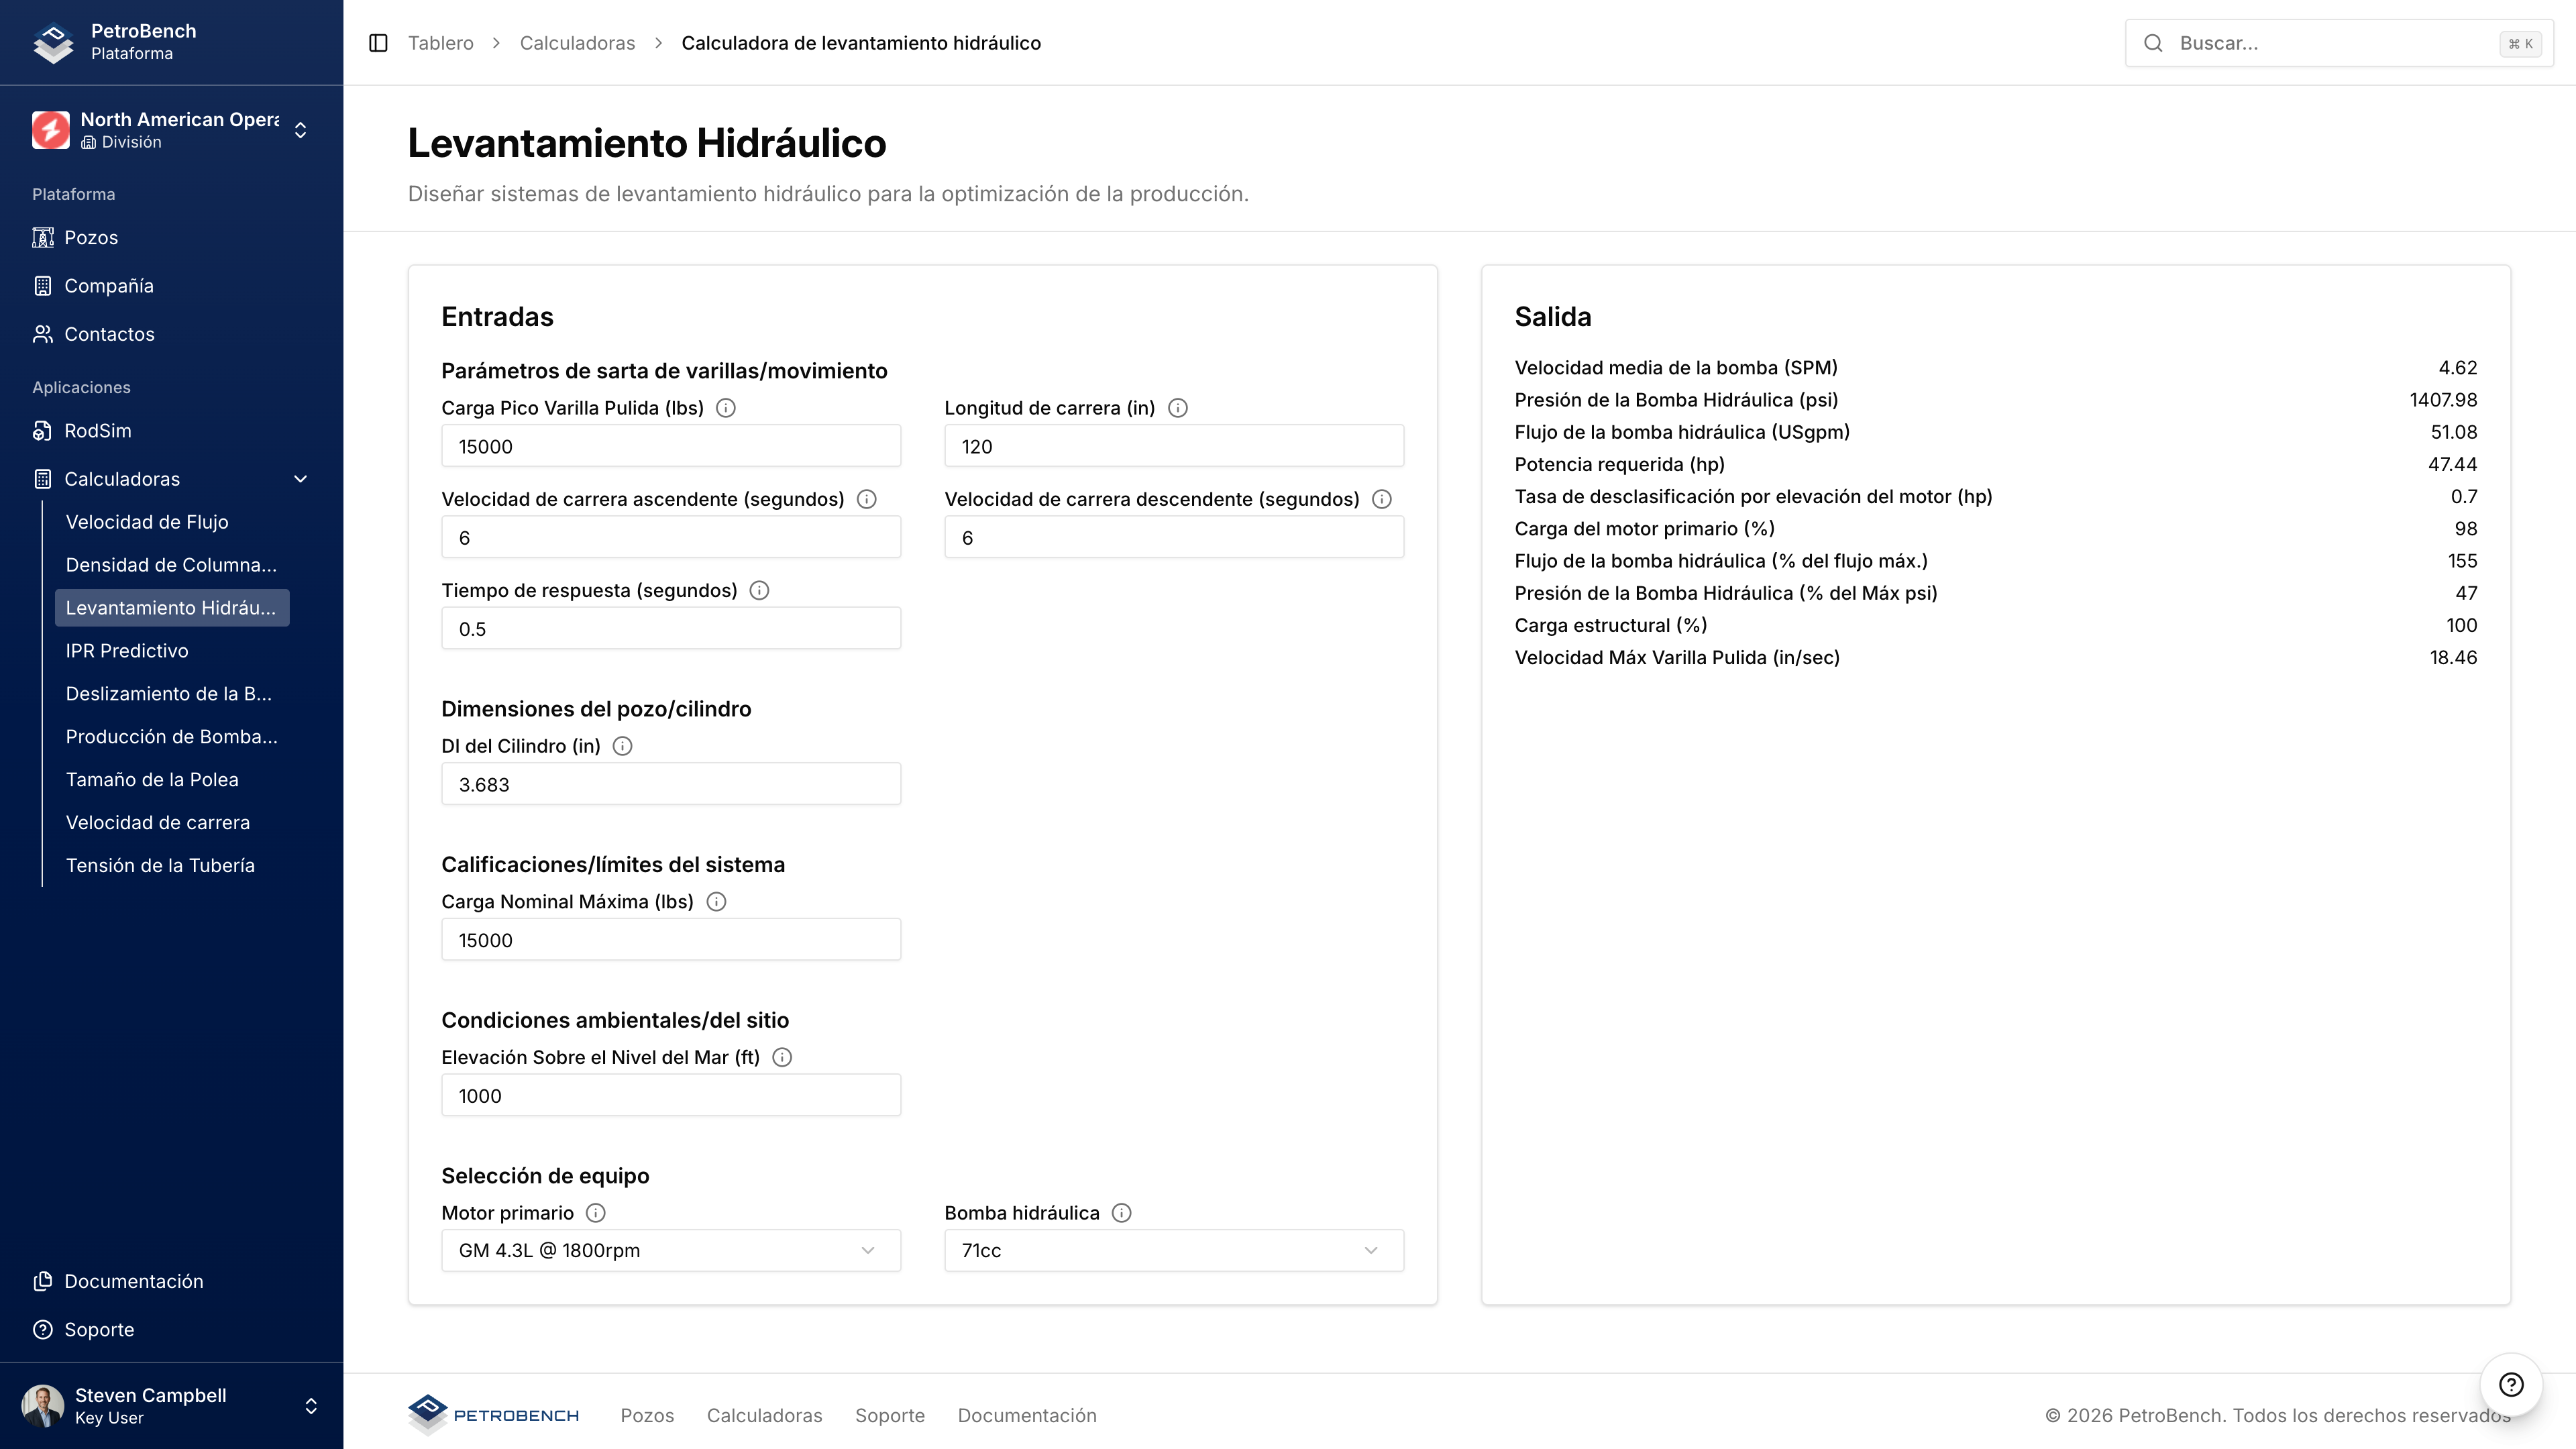
Task: Open the RodSim application icon
Action: pos(43,430)
